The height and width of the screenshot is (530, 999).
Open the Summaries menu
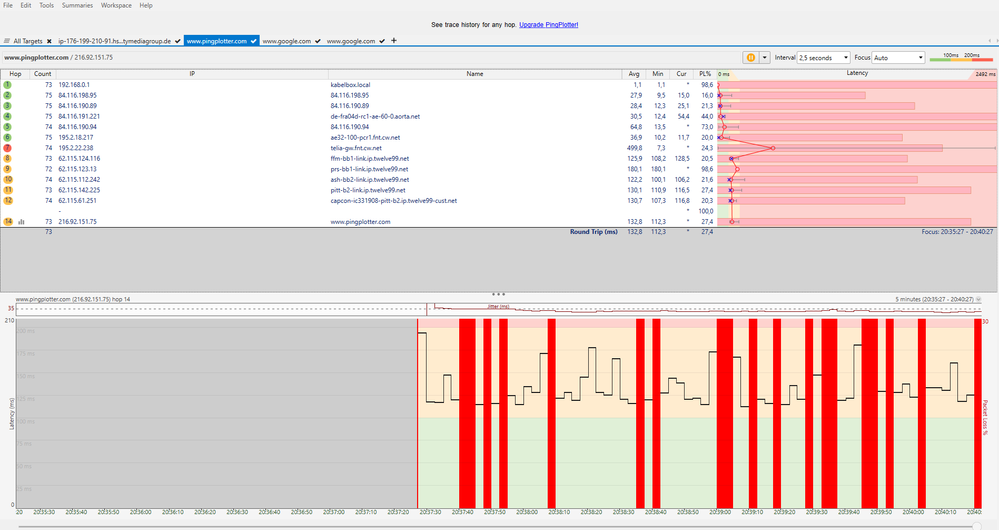point(77,5)
